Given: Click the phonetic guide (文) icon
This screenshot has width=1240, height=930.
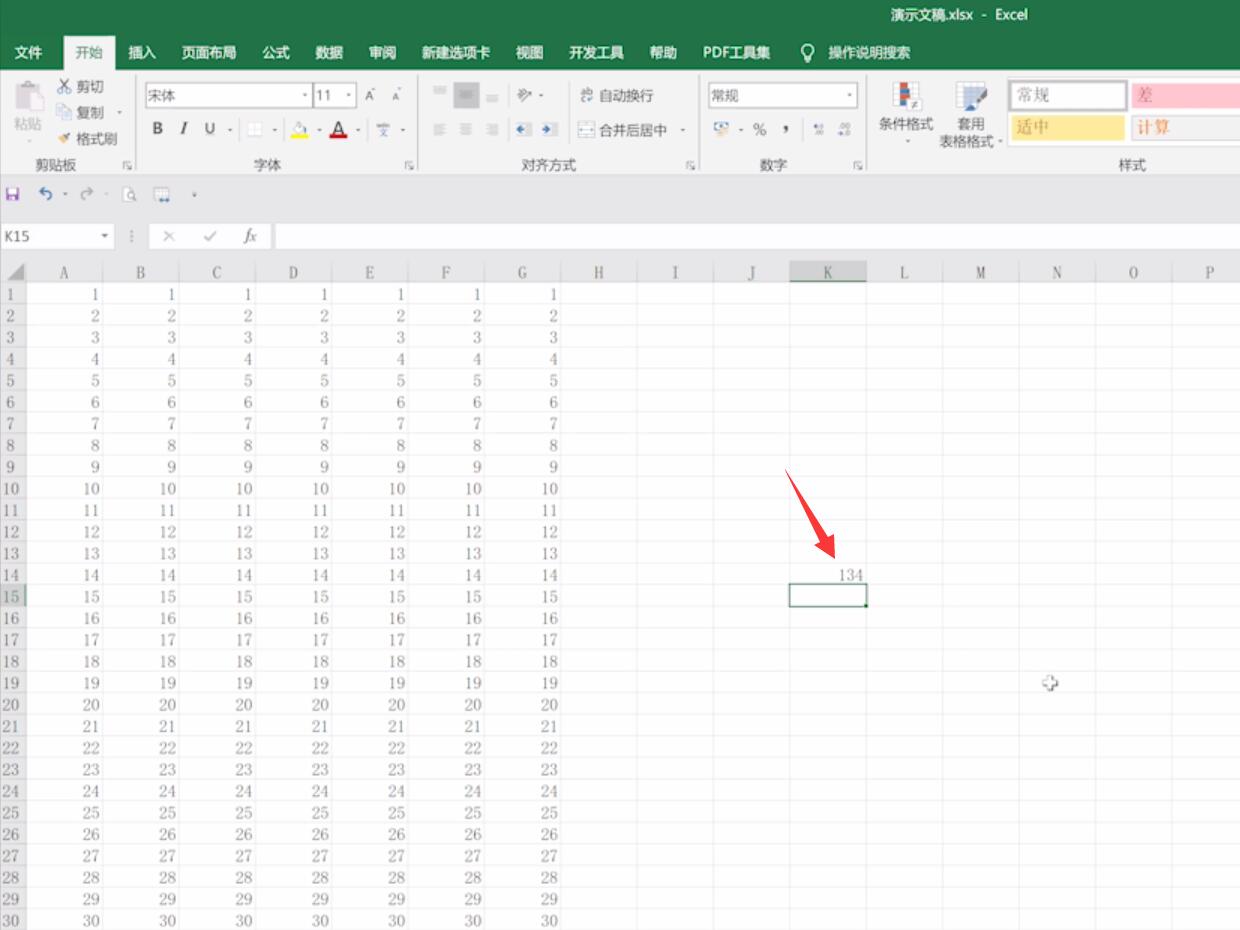Looking at the screenshot, I should tap(384, 129).
